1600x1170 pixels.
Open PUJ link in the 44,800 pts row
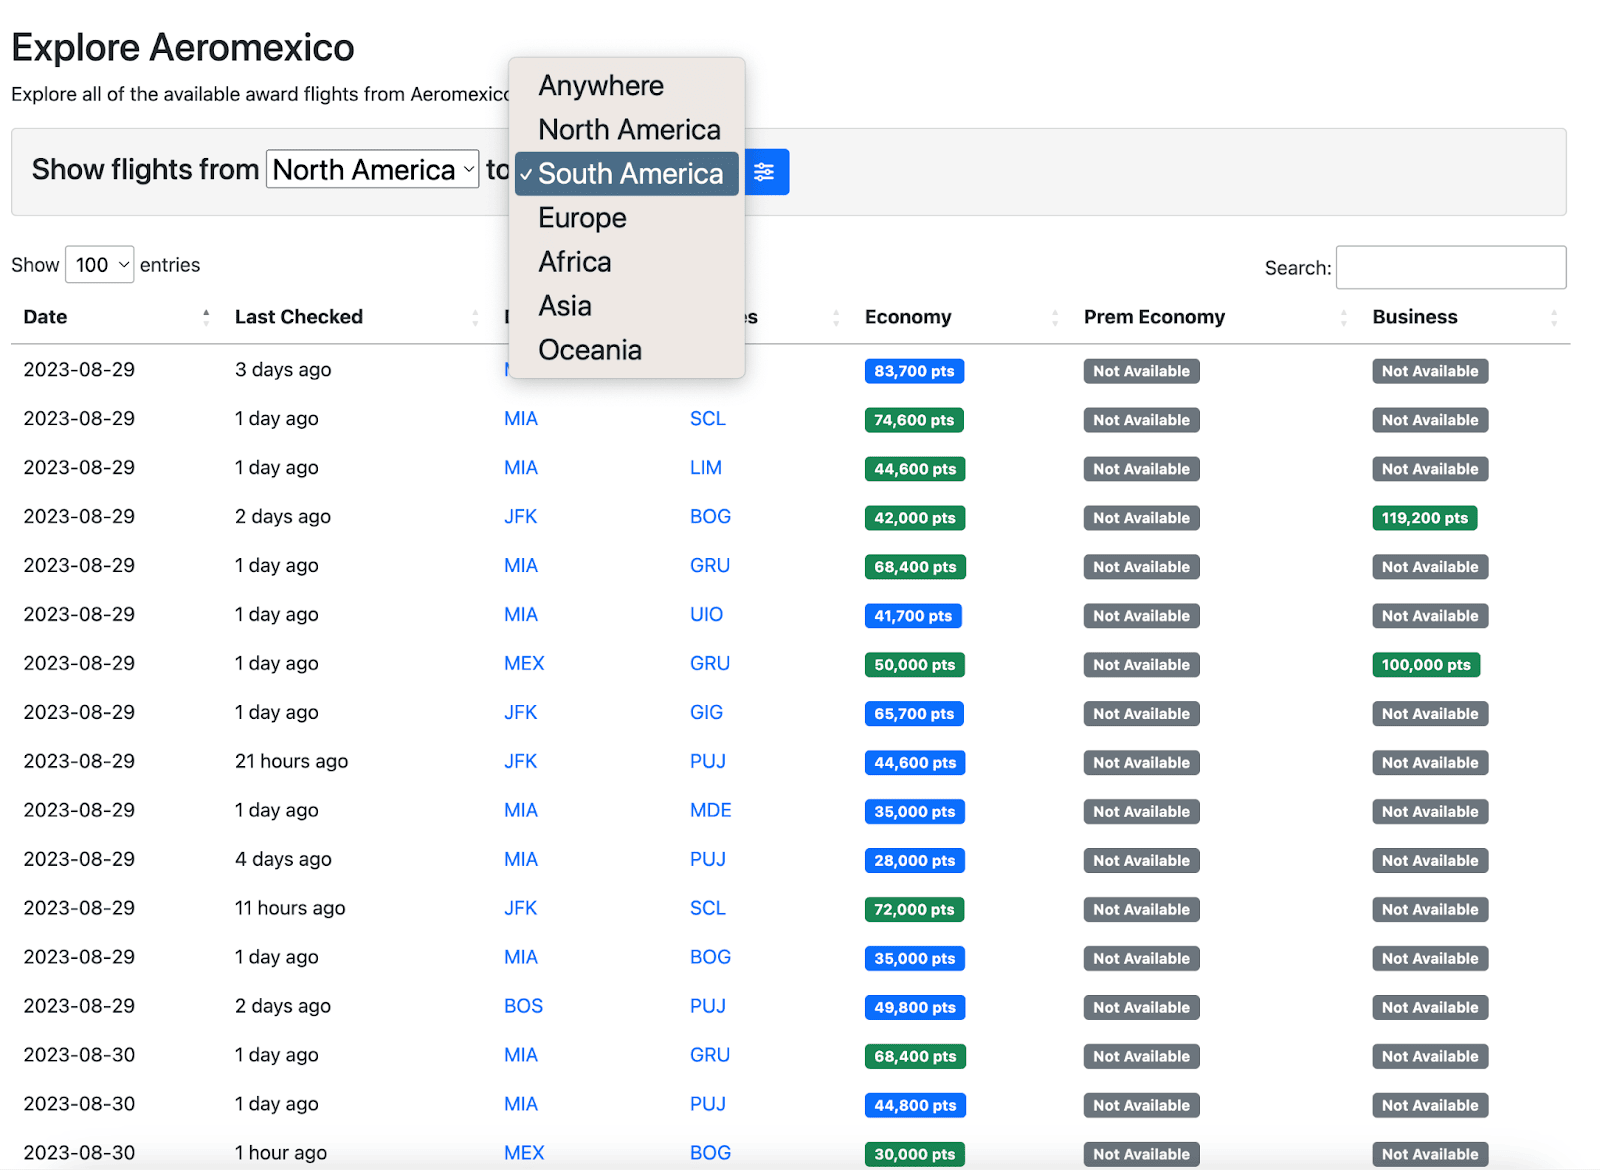pos(708,1105)
